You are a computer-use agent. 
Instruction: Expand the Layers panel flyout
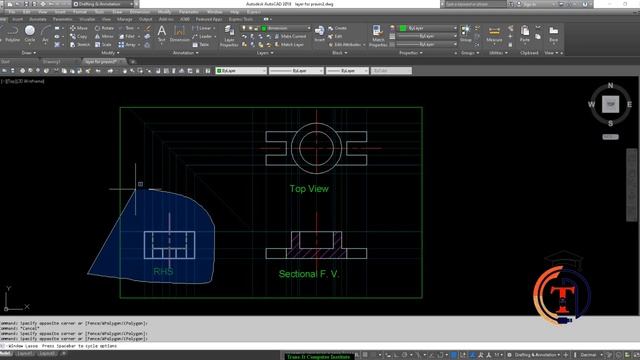265,53
